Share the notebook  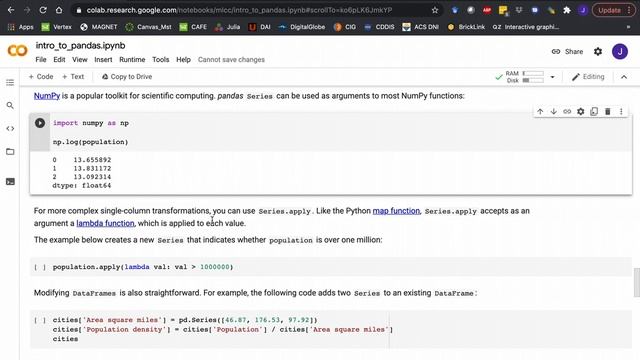pyautogui.click(x=567, y=51)
